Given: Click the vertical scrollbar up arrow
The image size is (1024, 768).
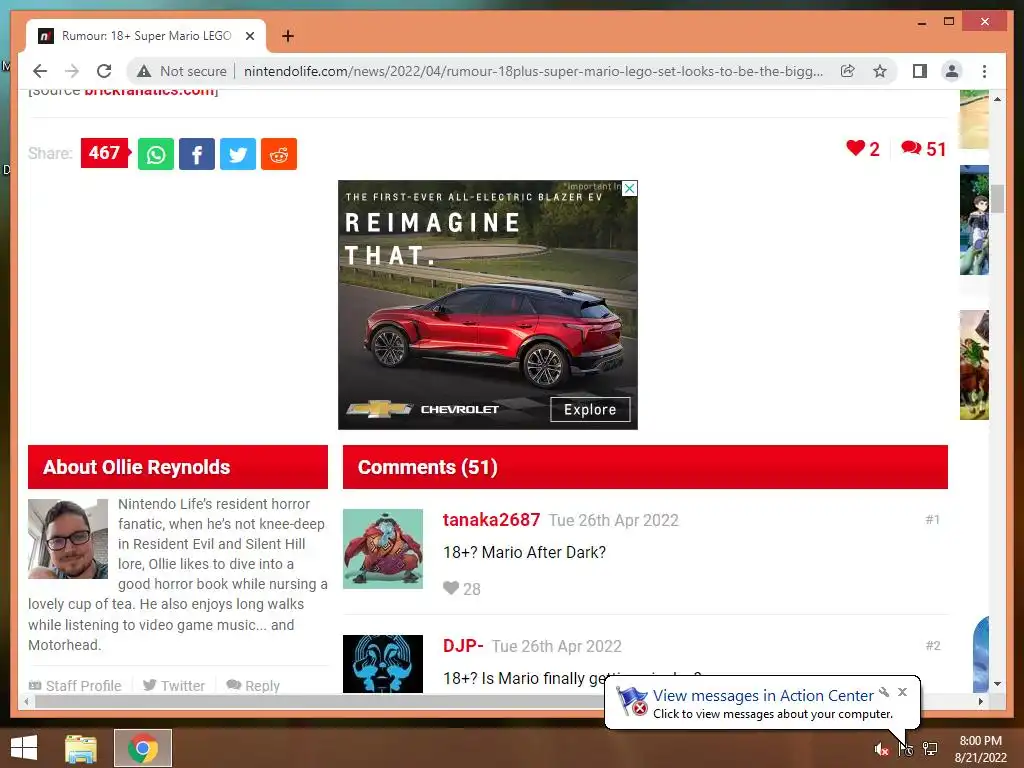Looking at the screenshot, I should point(997,99).
